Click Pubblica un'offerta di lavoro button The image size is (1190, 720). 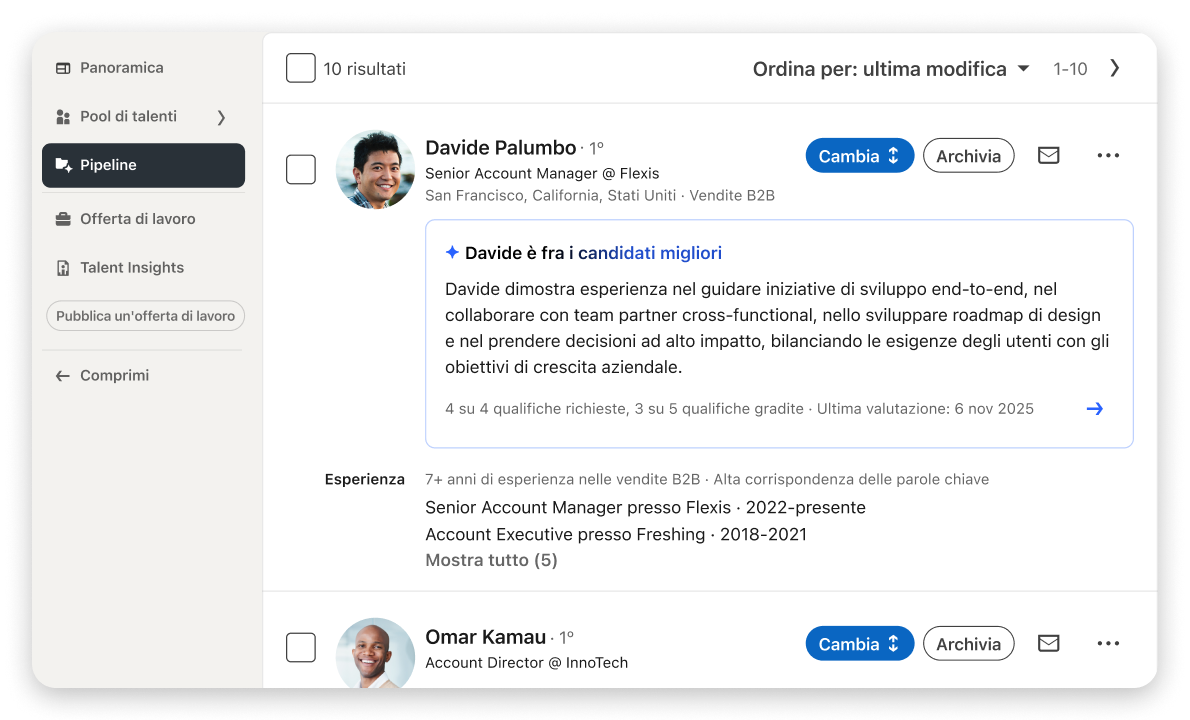point(145,316)
